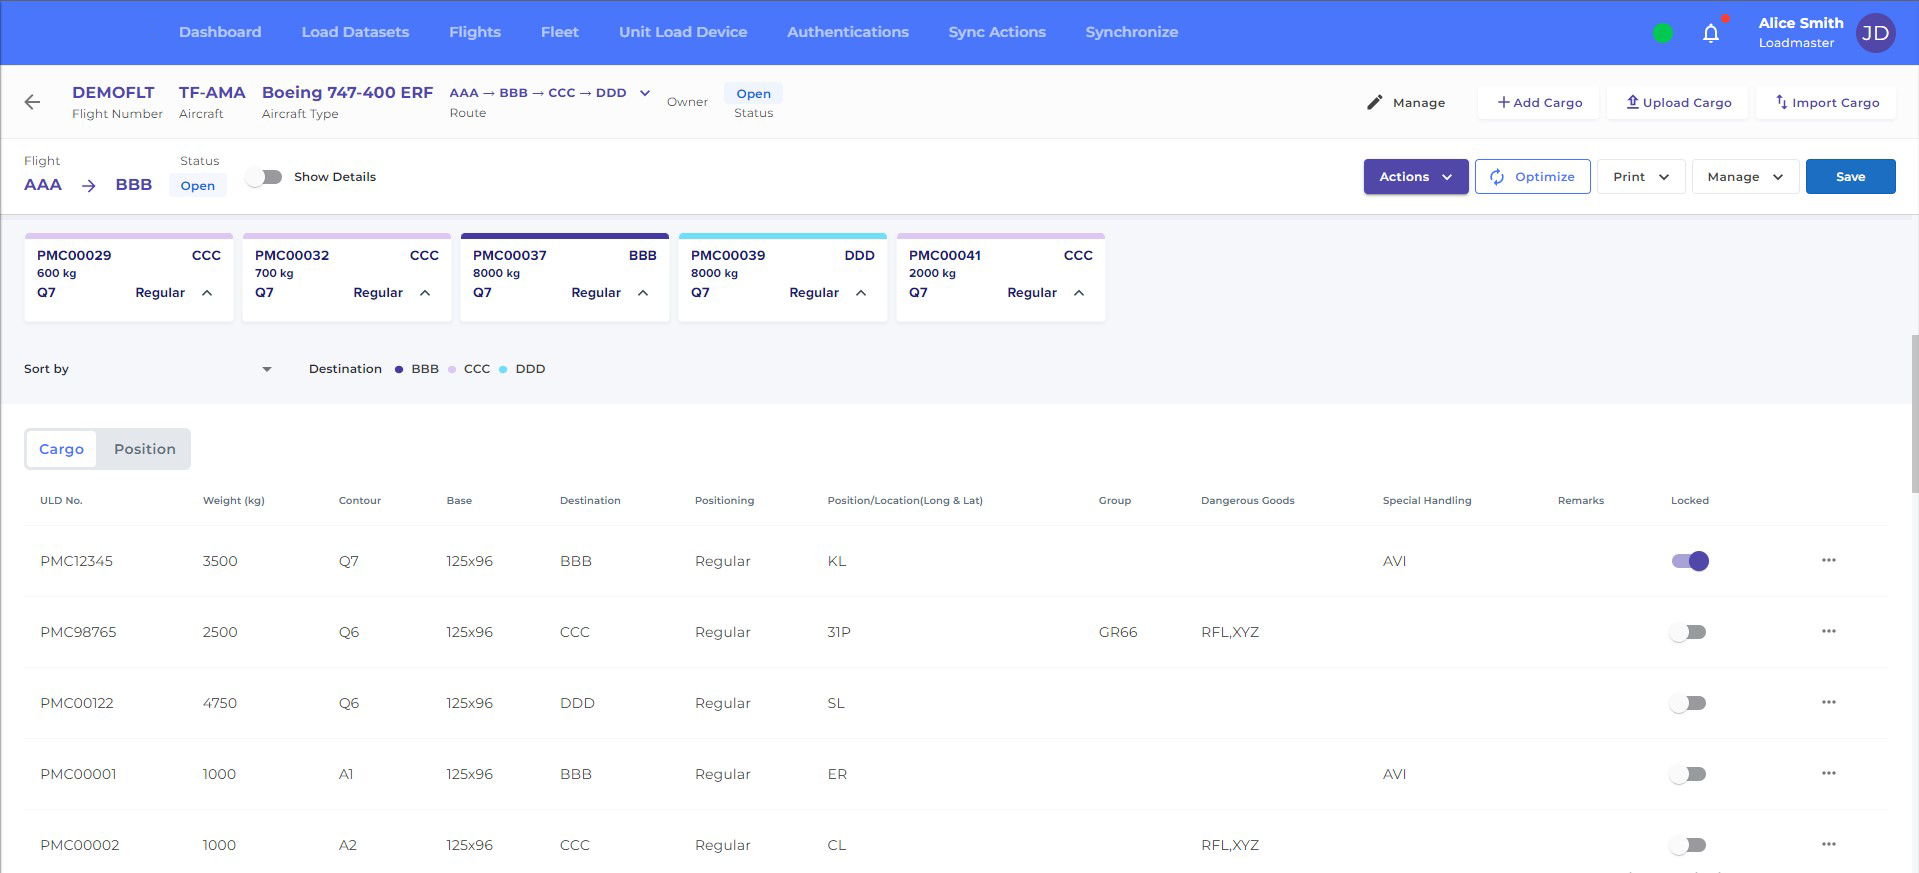Collapse the PMC00039 card chevron

pyautogui.click(x=861, y=293)
